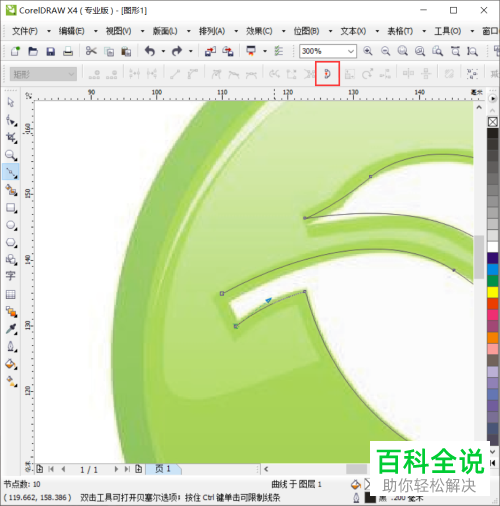This screenshot has width=500, height=506.
Task: Pick the green palette swatch
Action: [493, 280]
